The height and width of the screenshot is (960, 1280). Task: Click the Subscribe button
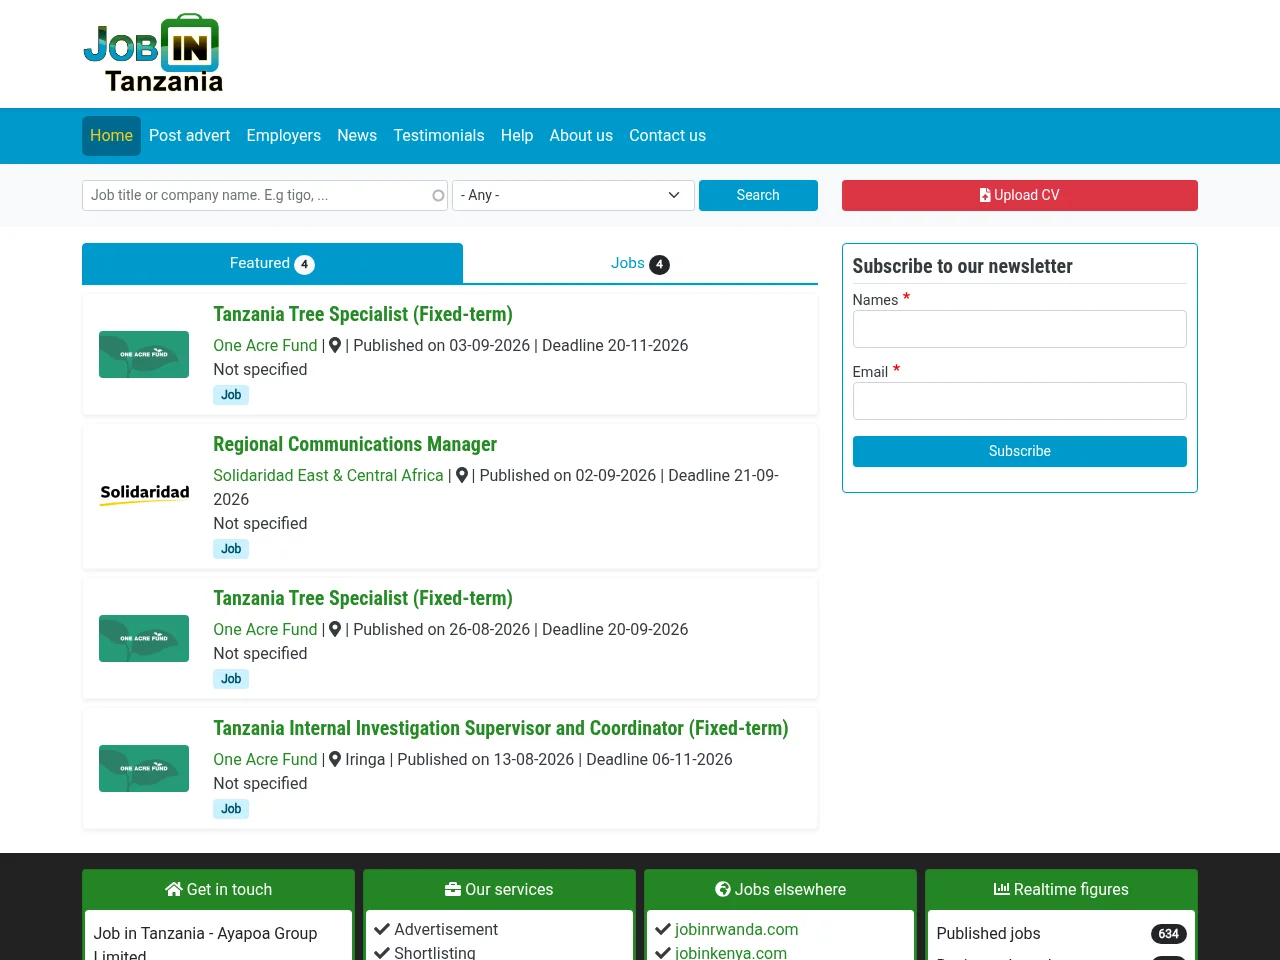tap(1019, 451)
